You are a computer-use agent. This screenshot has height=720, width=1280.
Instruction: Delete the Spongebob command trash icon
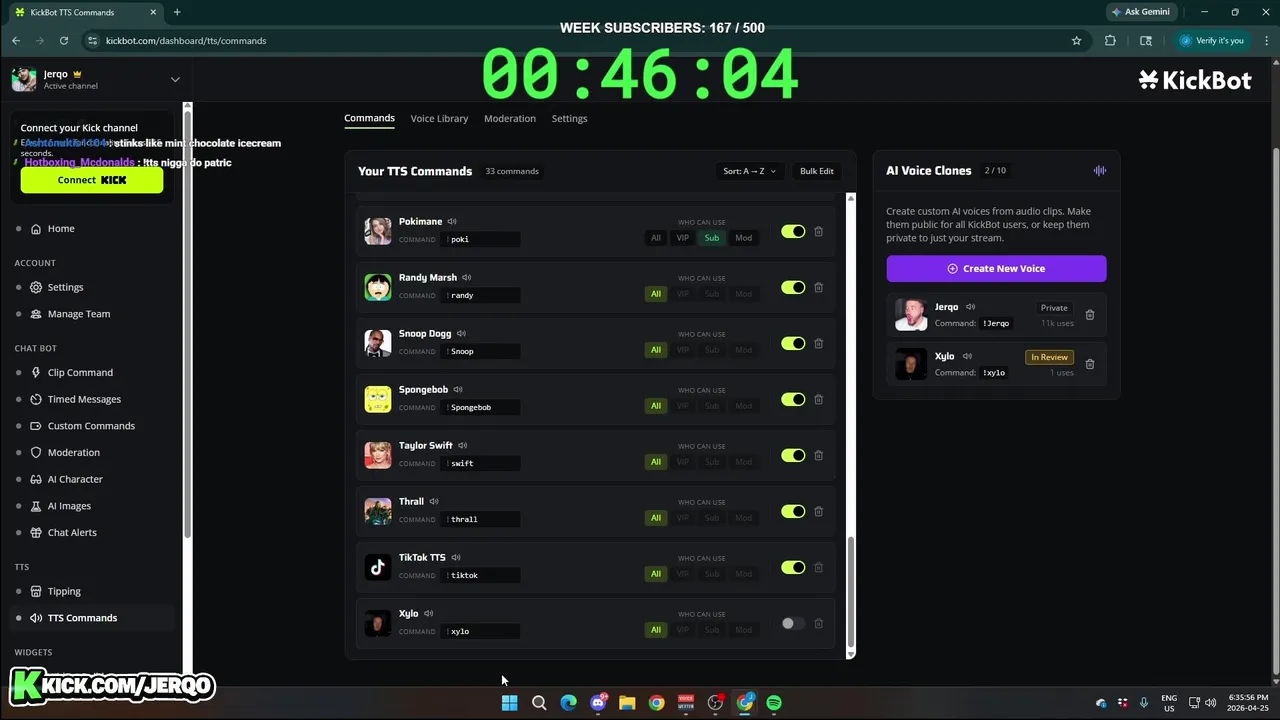point(818,400)
